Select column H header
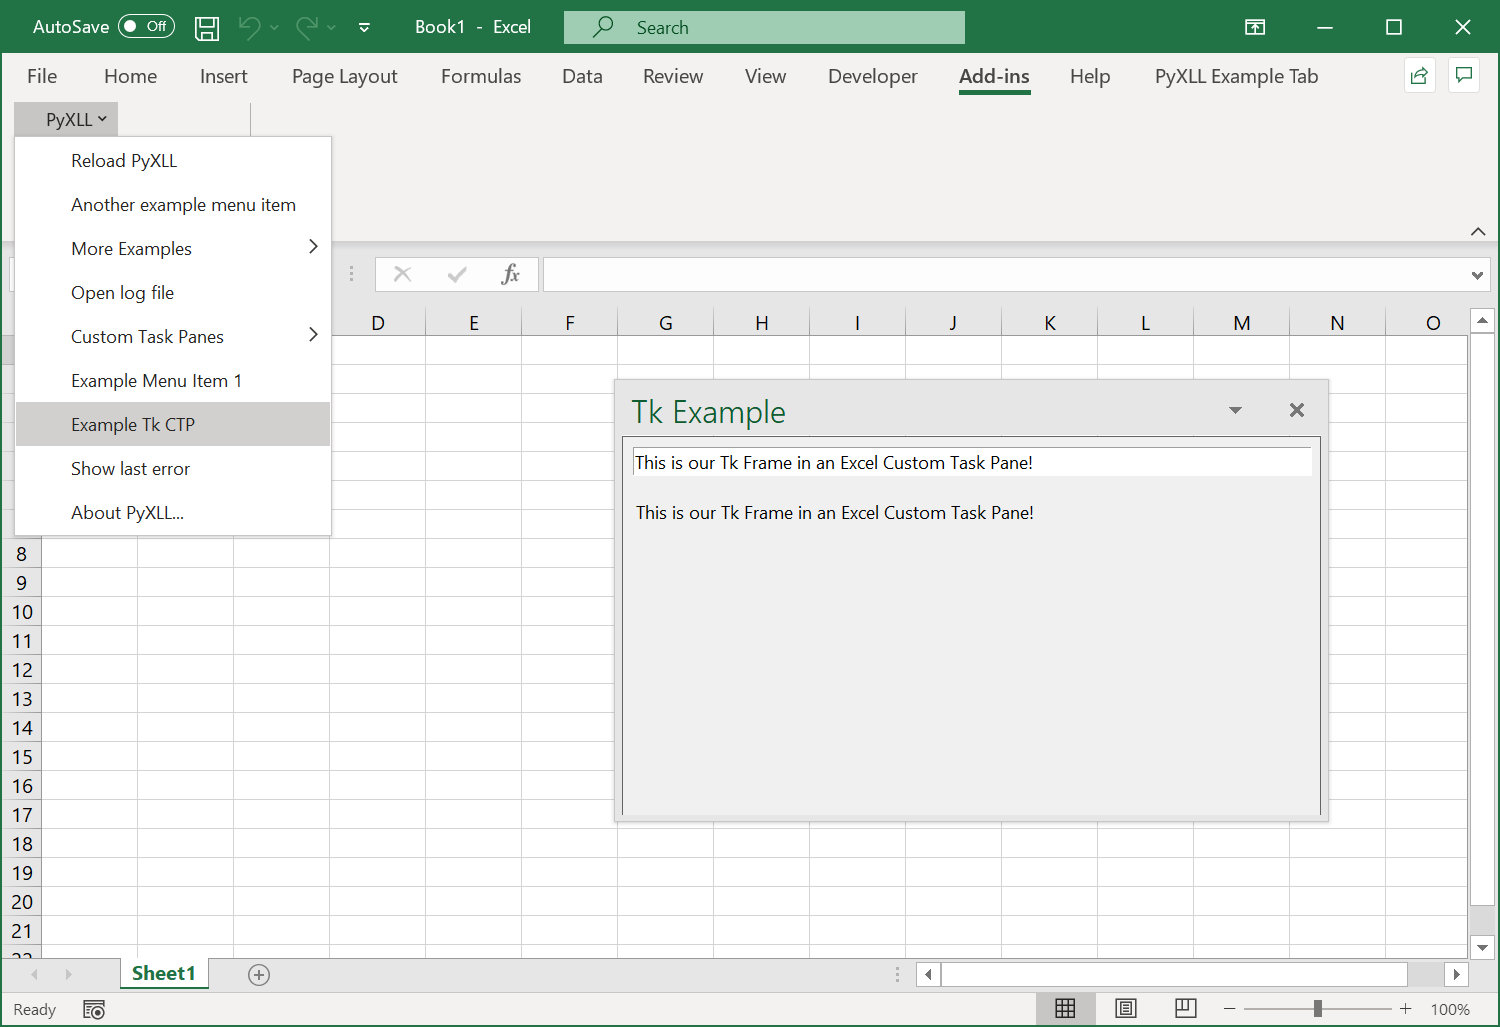The width and height of the screenshot is (1500, 1027). point(762,322)
